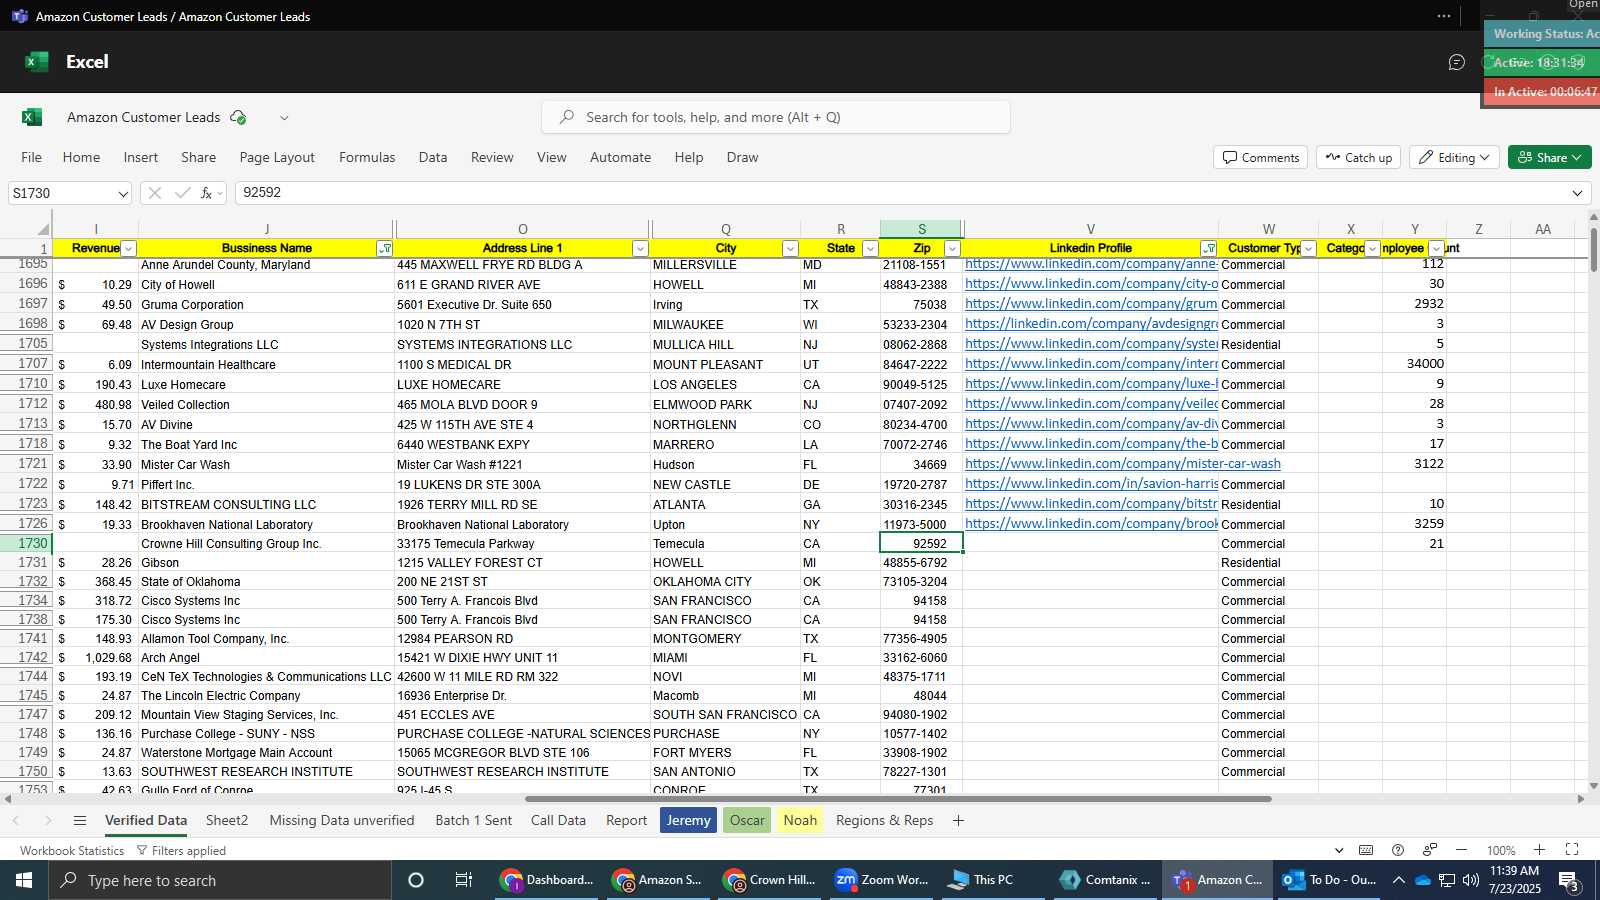Image resolution: width=1600 pixels, height=900 pixels.
Task: Open the Address Line 1 filter dropdown
Action: click(640, 248)
